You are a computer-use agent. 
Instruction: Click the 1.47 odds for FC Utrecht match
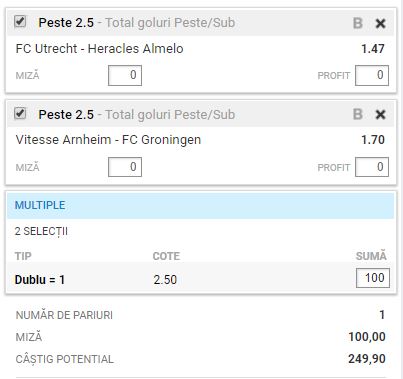373,49
